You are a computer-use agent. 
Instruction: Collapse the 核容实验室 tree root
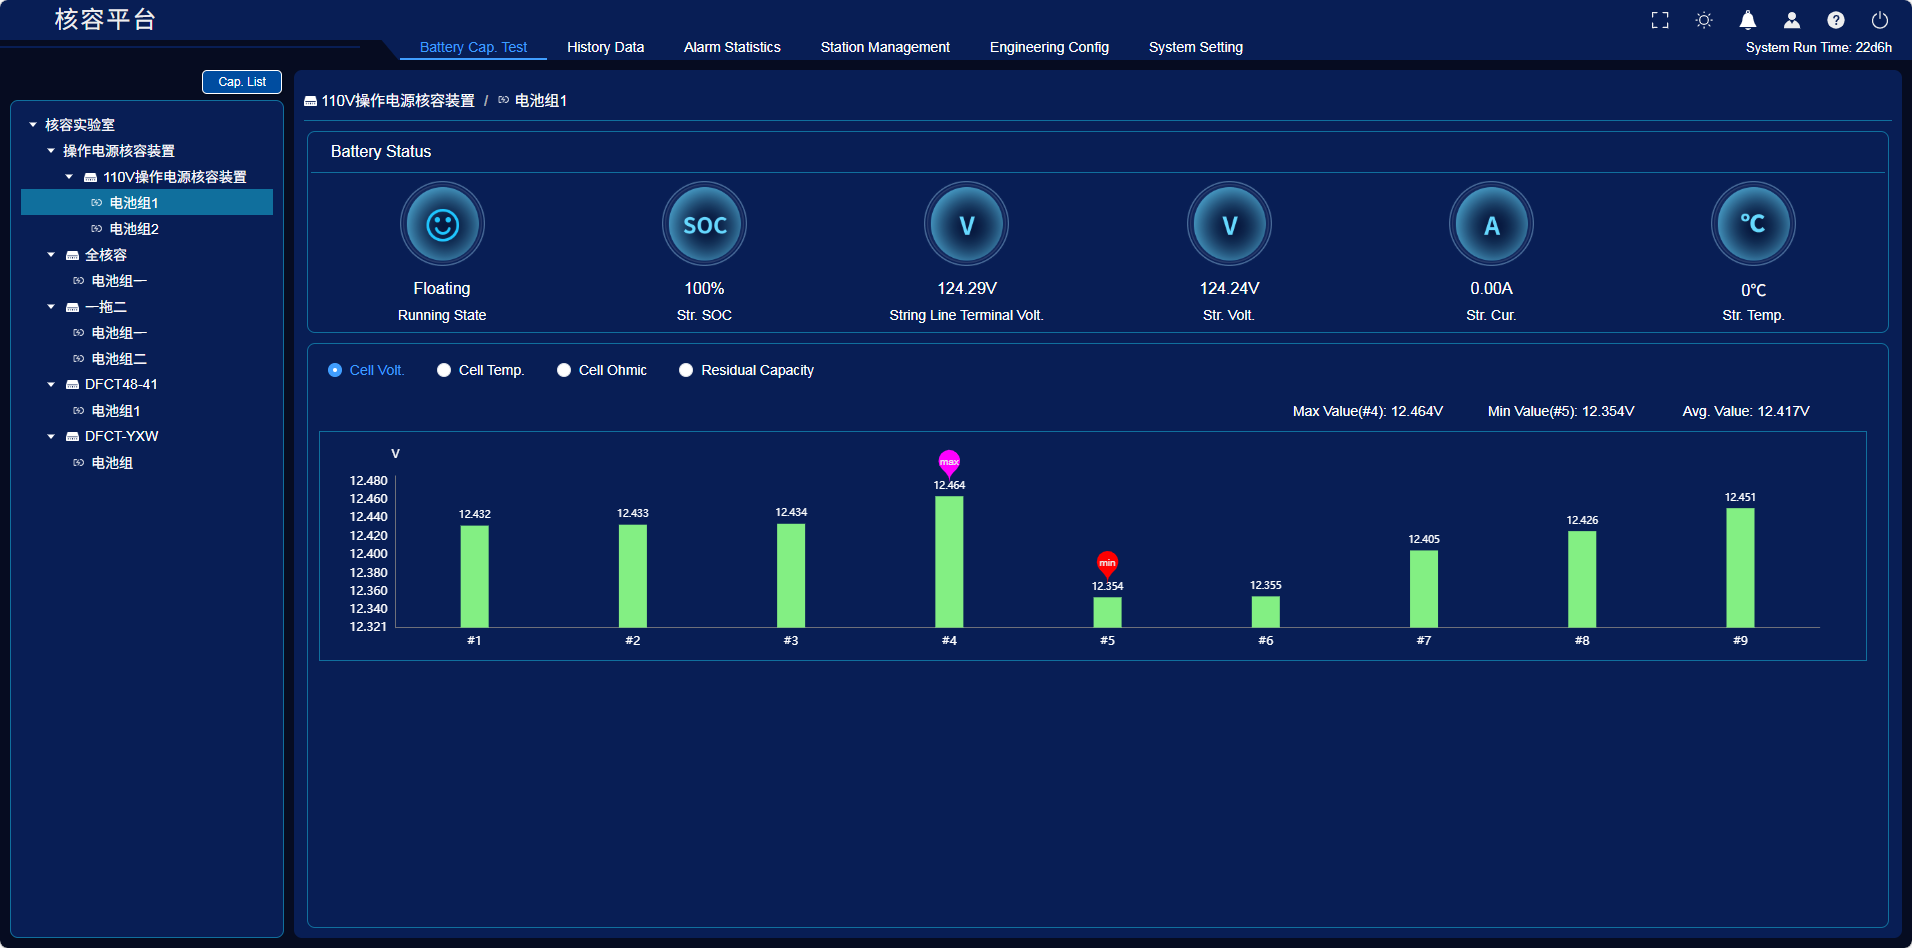(33, 125)
